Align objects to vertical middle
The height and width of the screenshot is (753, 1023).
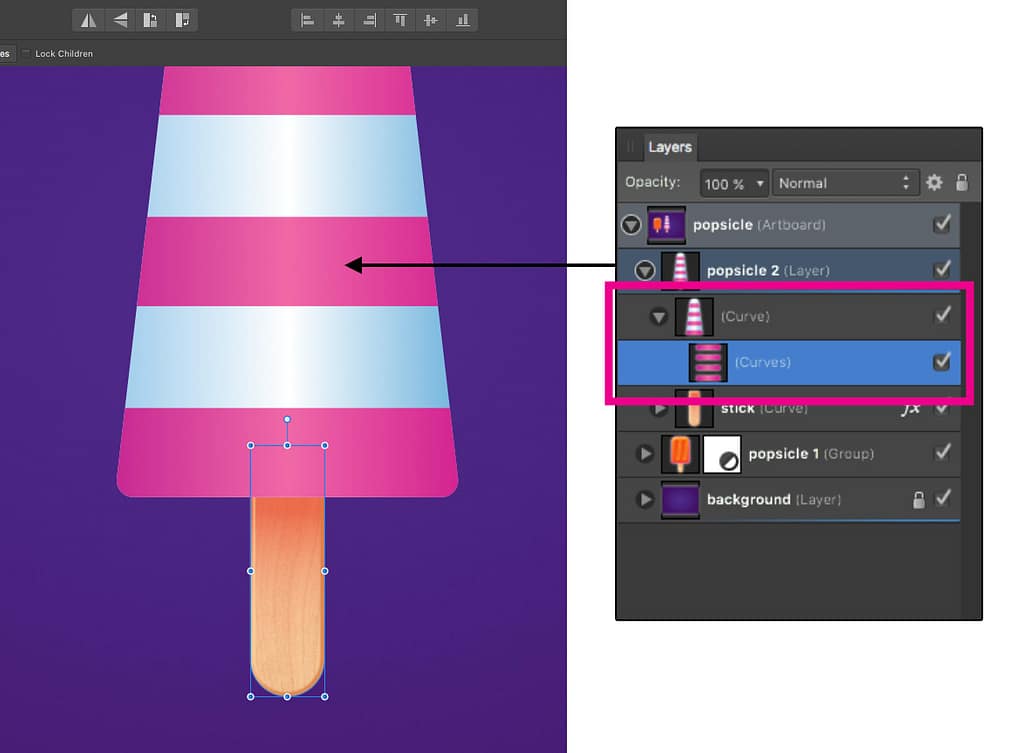[431, 20]
